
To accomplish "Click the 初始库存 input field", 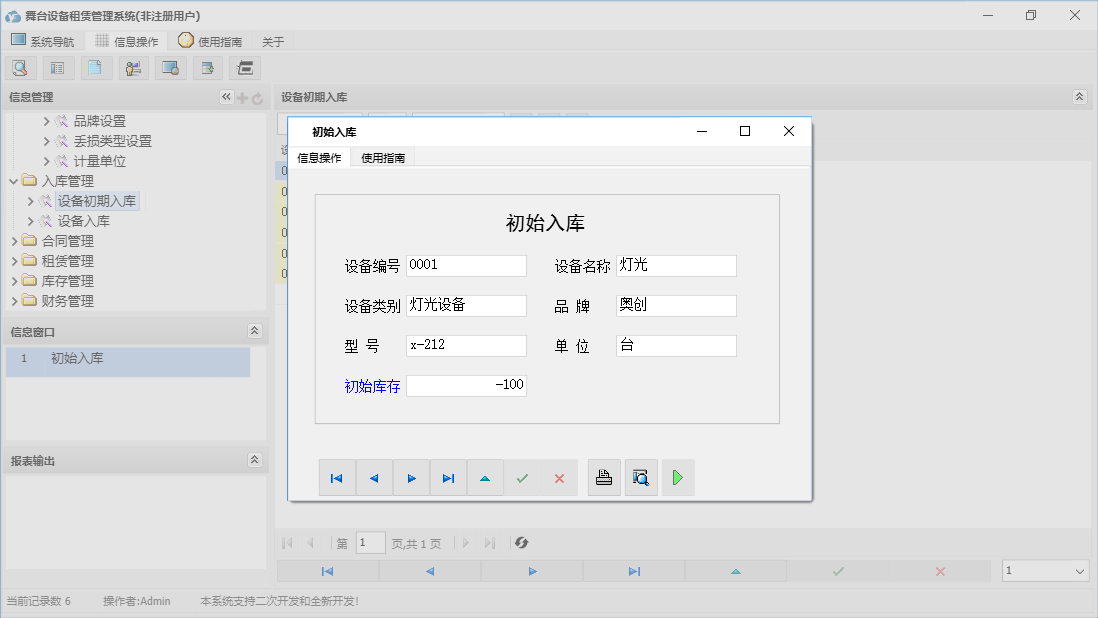I will 466,385.
